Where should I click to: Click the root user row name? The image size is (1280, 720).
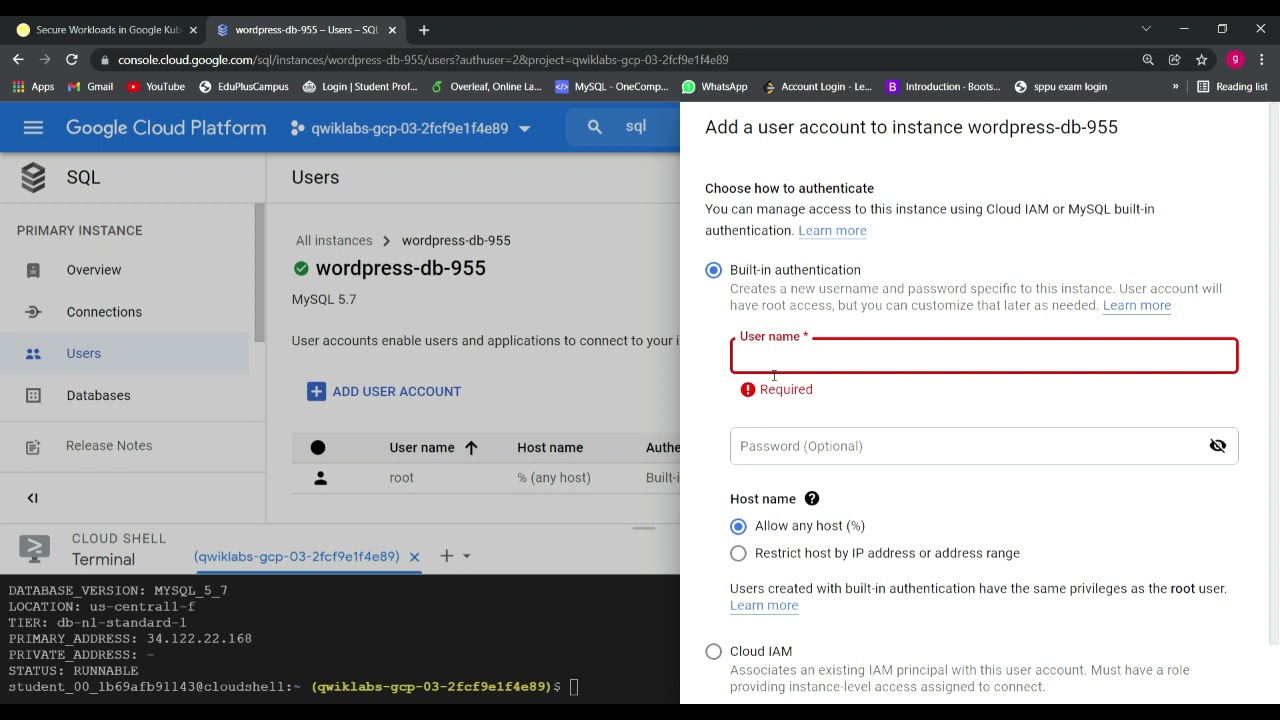[x=402, y=478]
